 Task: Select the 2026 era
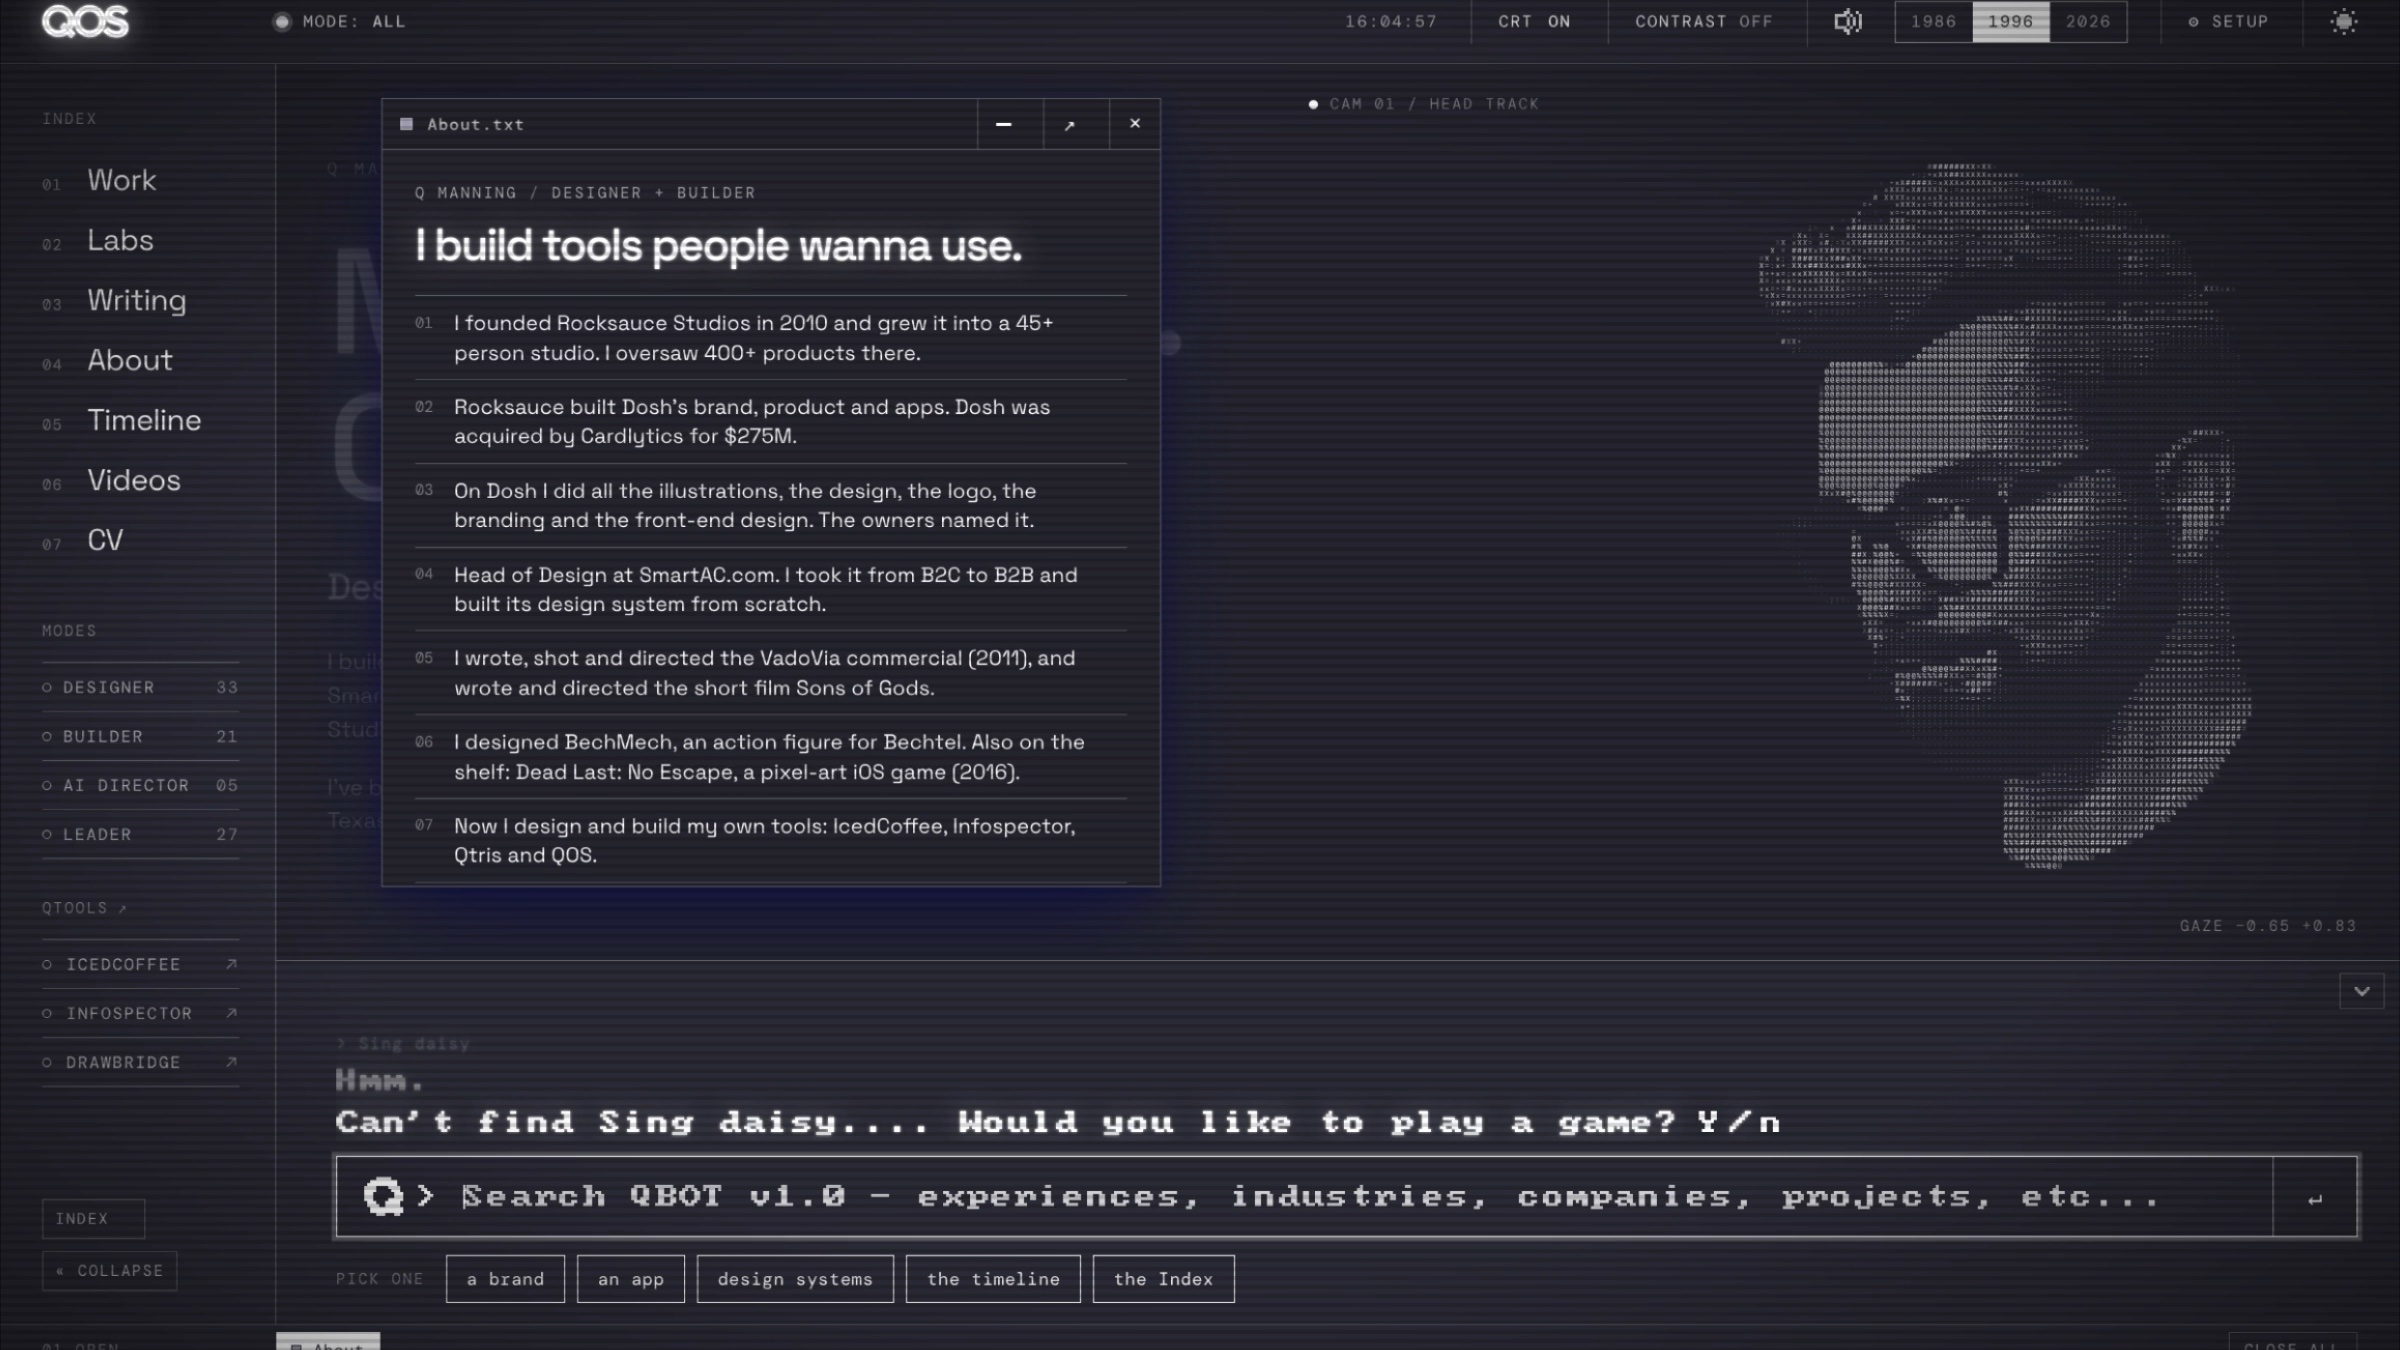tap(2088, 21)
